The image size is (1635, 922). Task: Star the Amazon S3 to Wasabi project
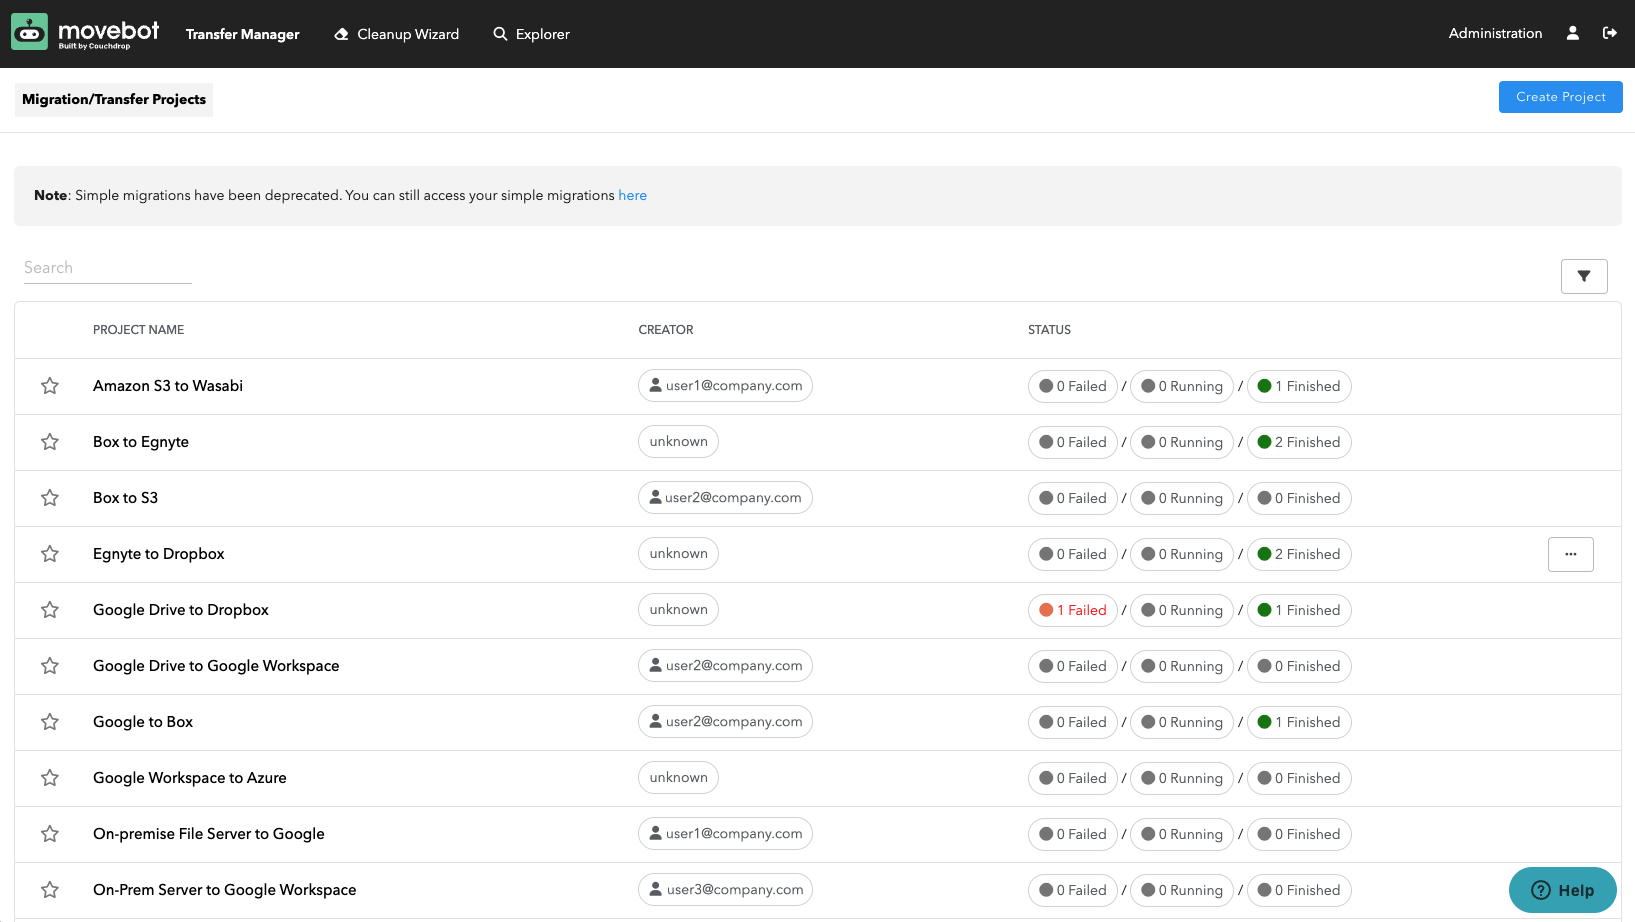(50, 386)
